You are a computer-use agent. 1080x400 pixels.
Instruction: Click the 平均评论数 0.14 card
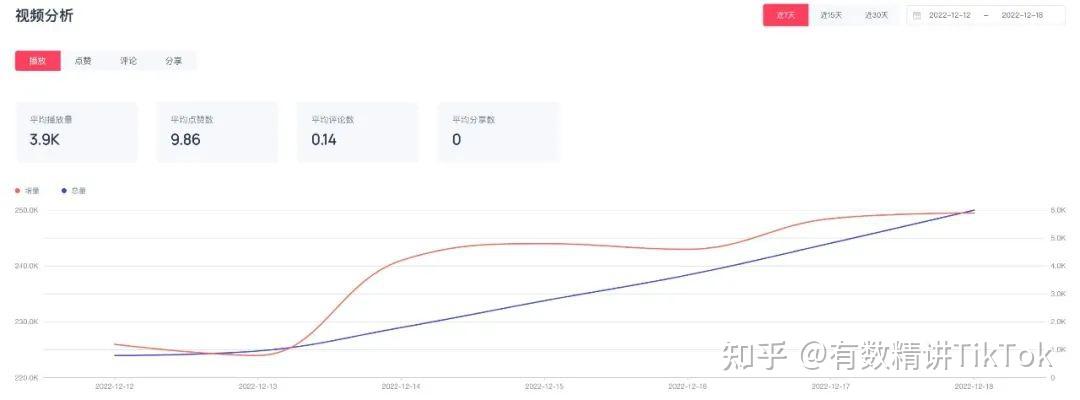tap(358, 131)
